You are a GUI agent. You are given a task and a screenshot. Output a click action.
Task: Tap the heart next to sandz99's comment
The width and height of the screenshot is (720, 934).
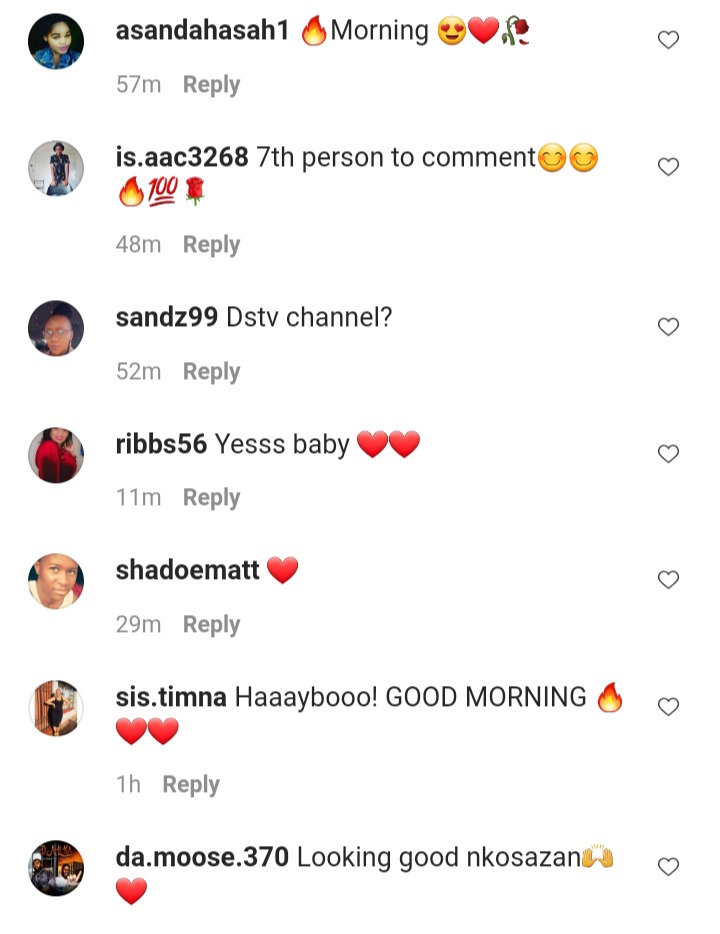[x=668, y=326]
